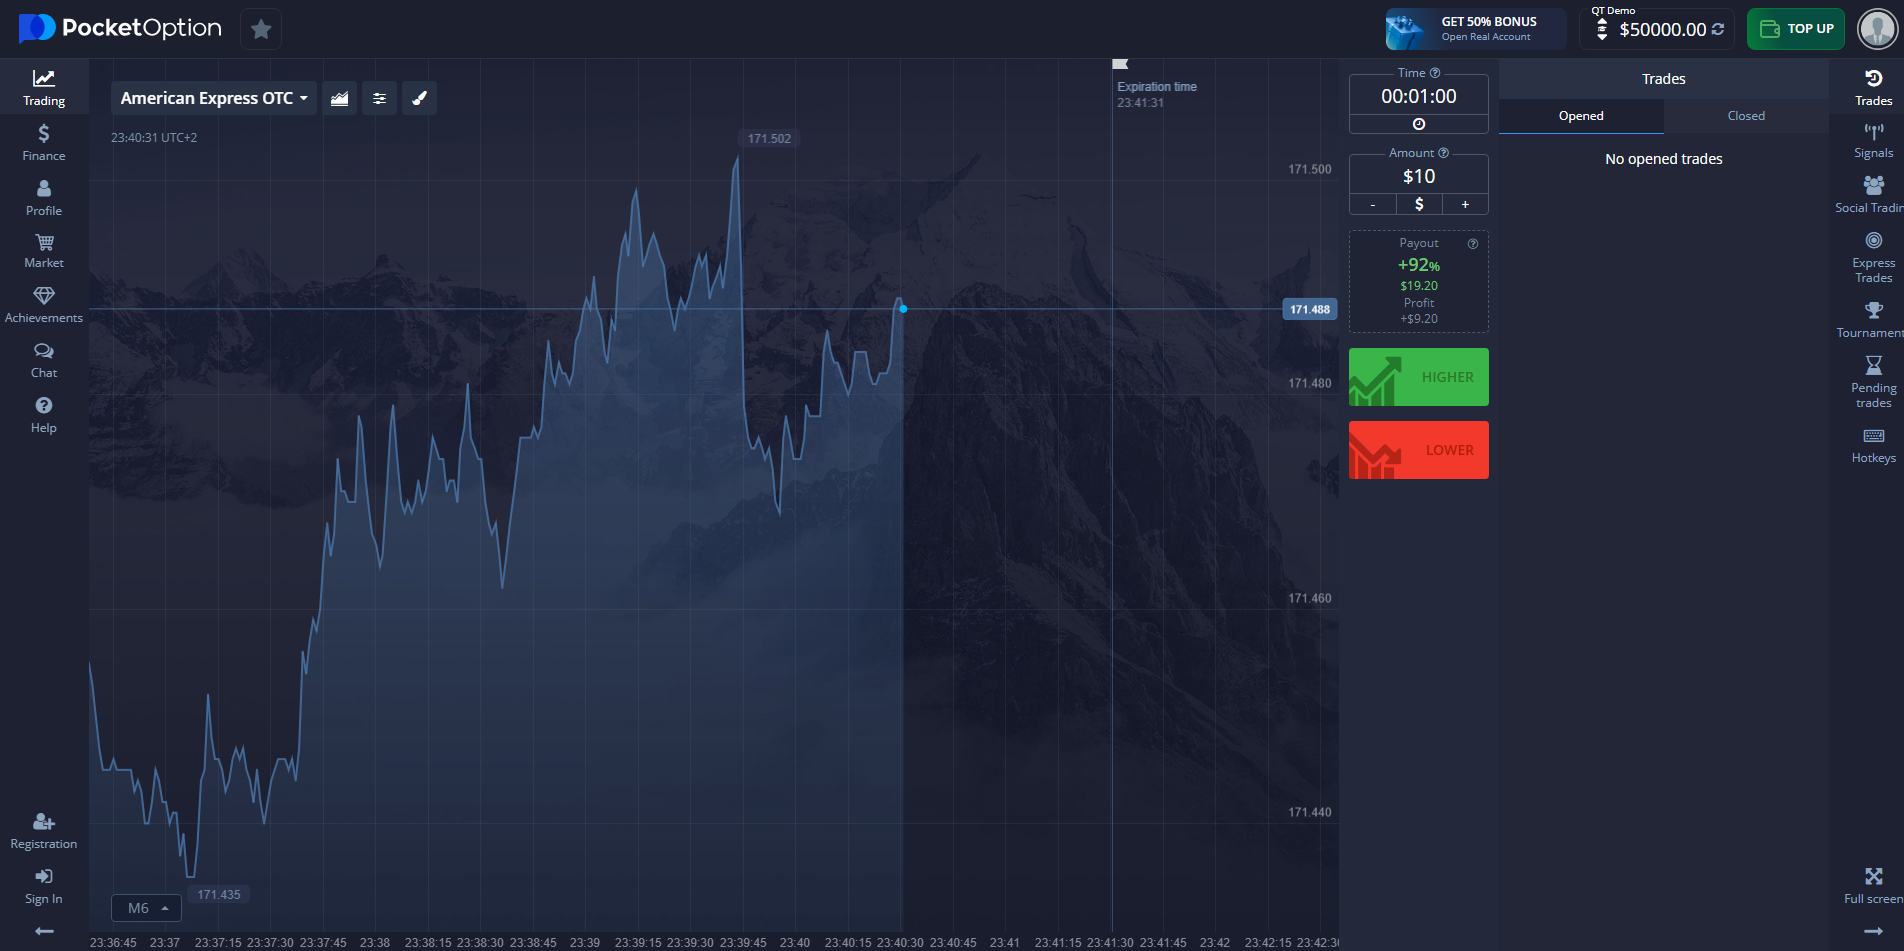
Task: Click the Registration icon
Action: click(x=44, y=822)
